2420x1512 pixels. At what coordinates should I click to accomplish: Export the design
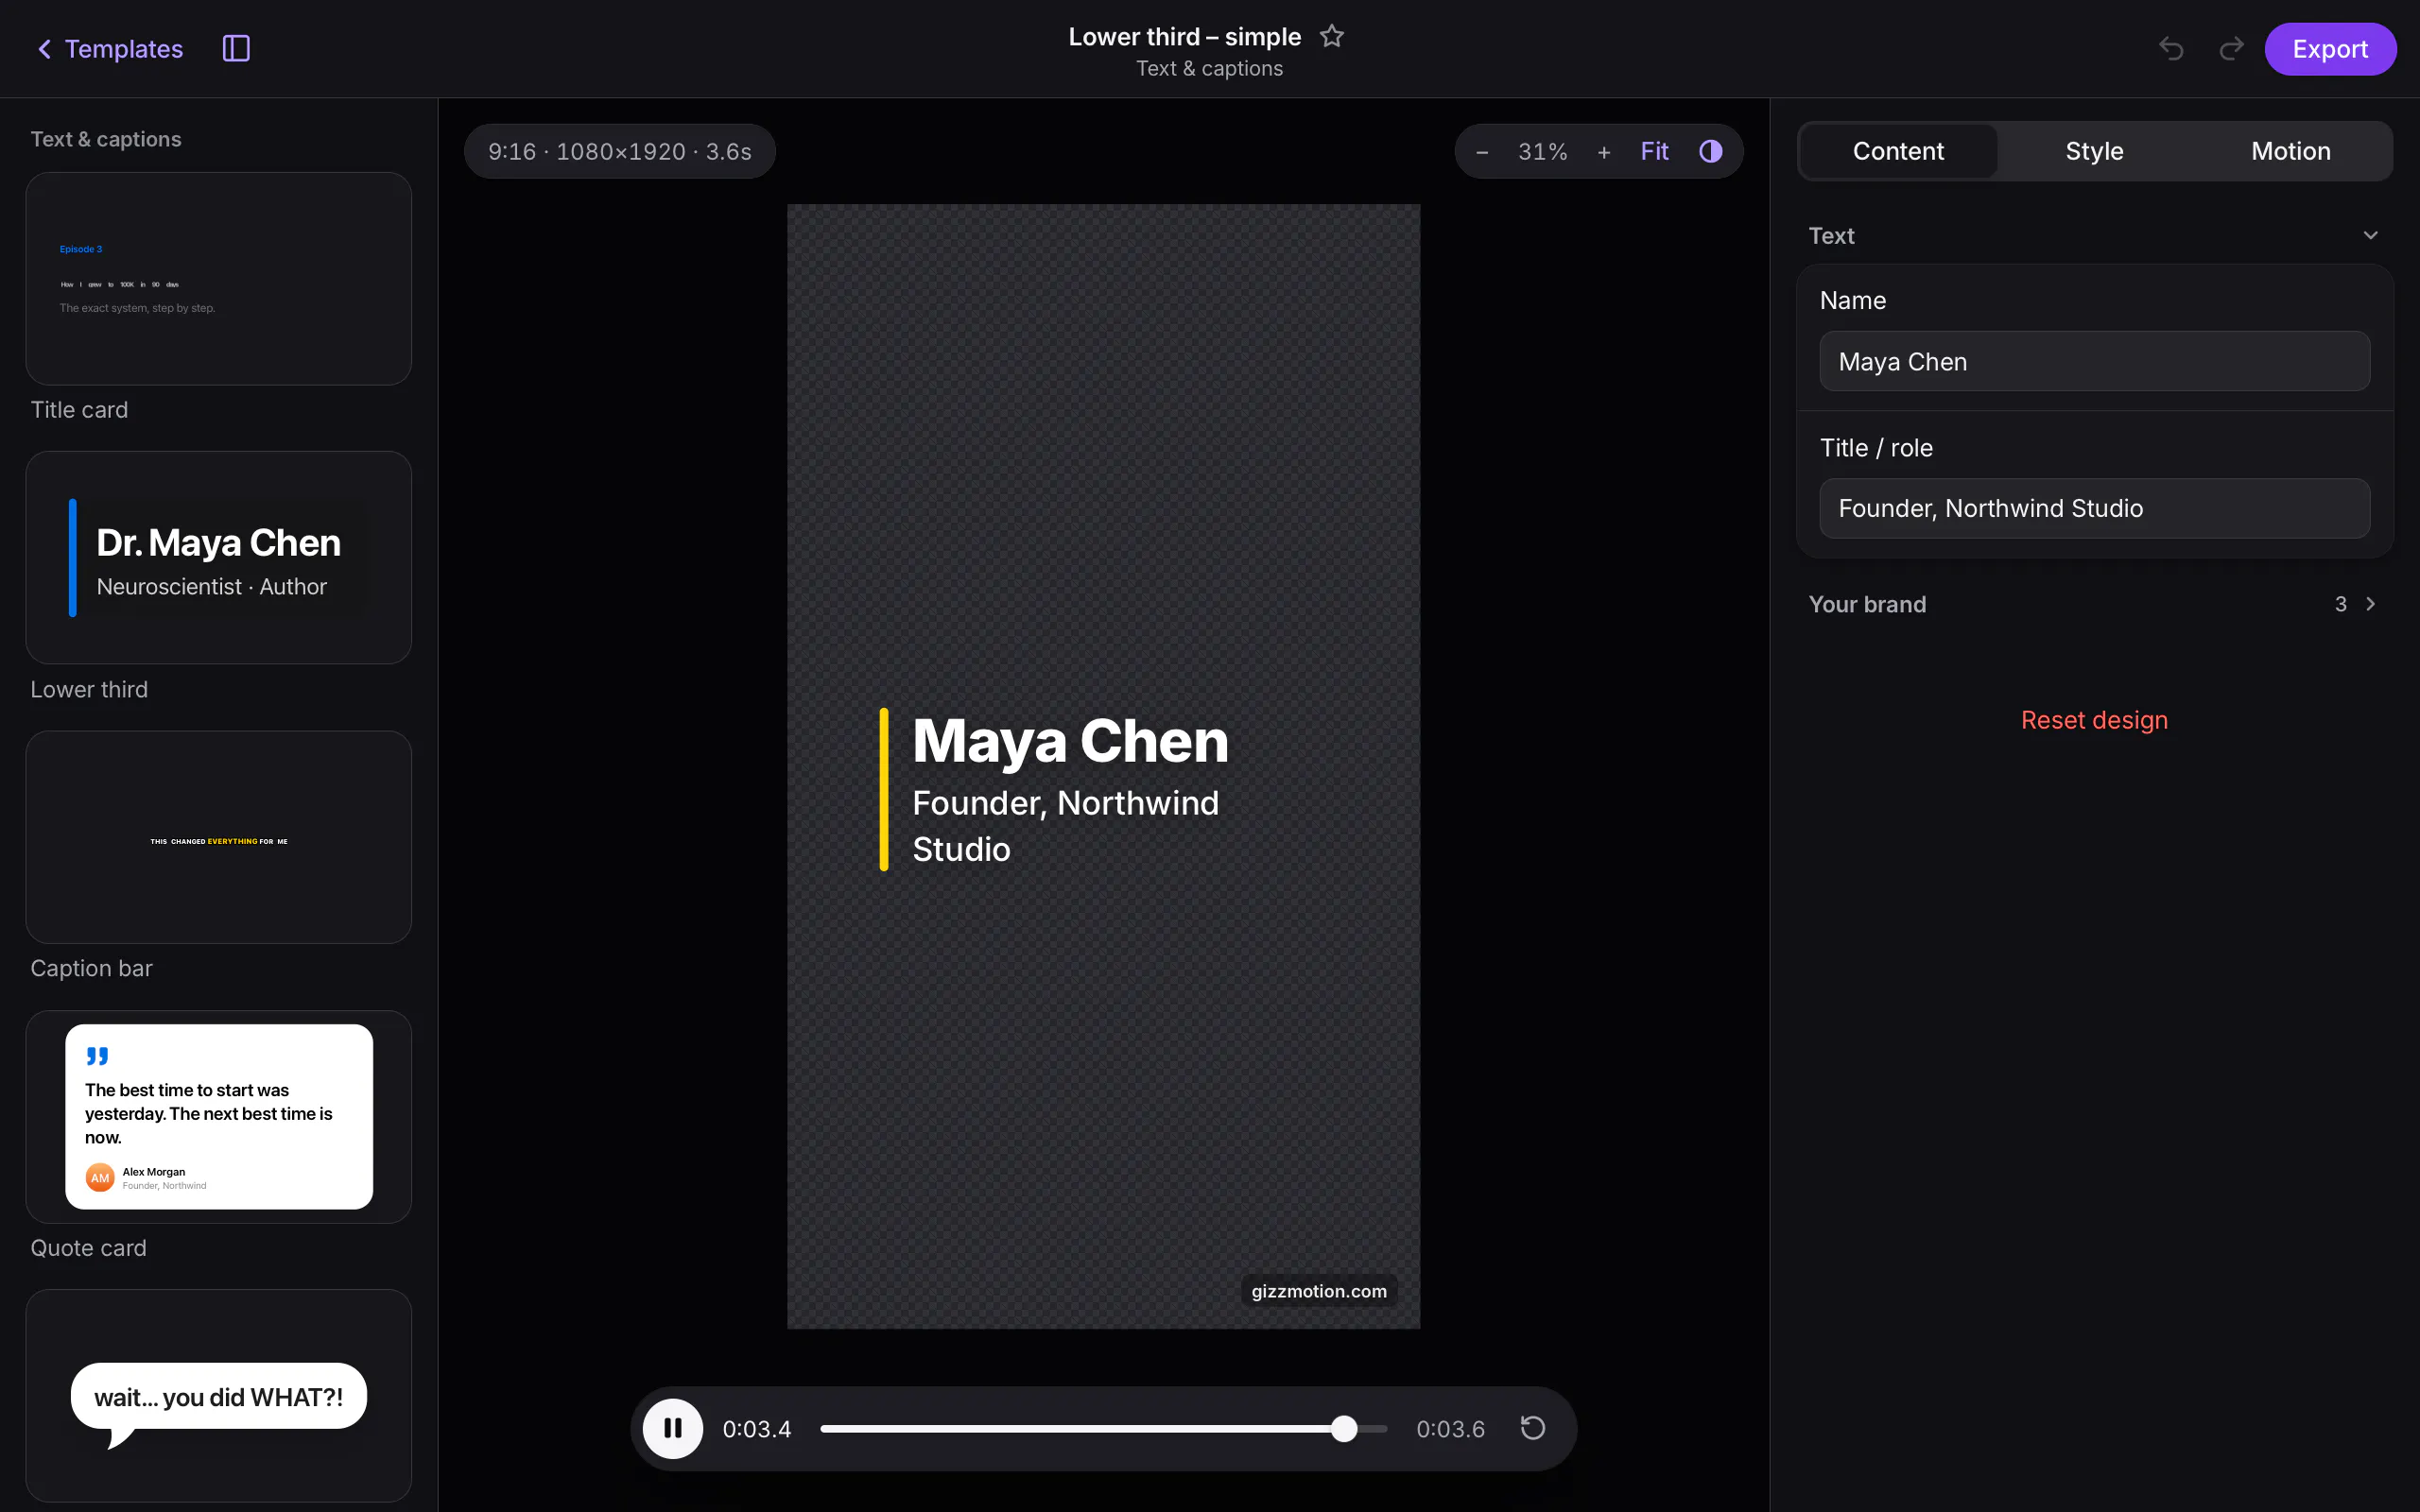click(2329, 49)
